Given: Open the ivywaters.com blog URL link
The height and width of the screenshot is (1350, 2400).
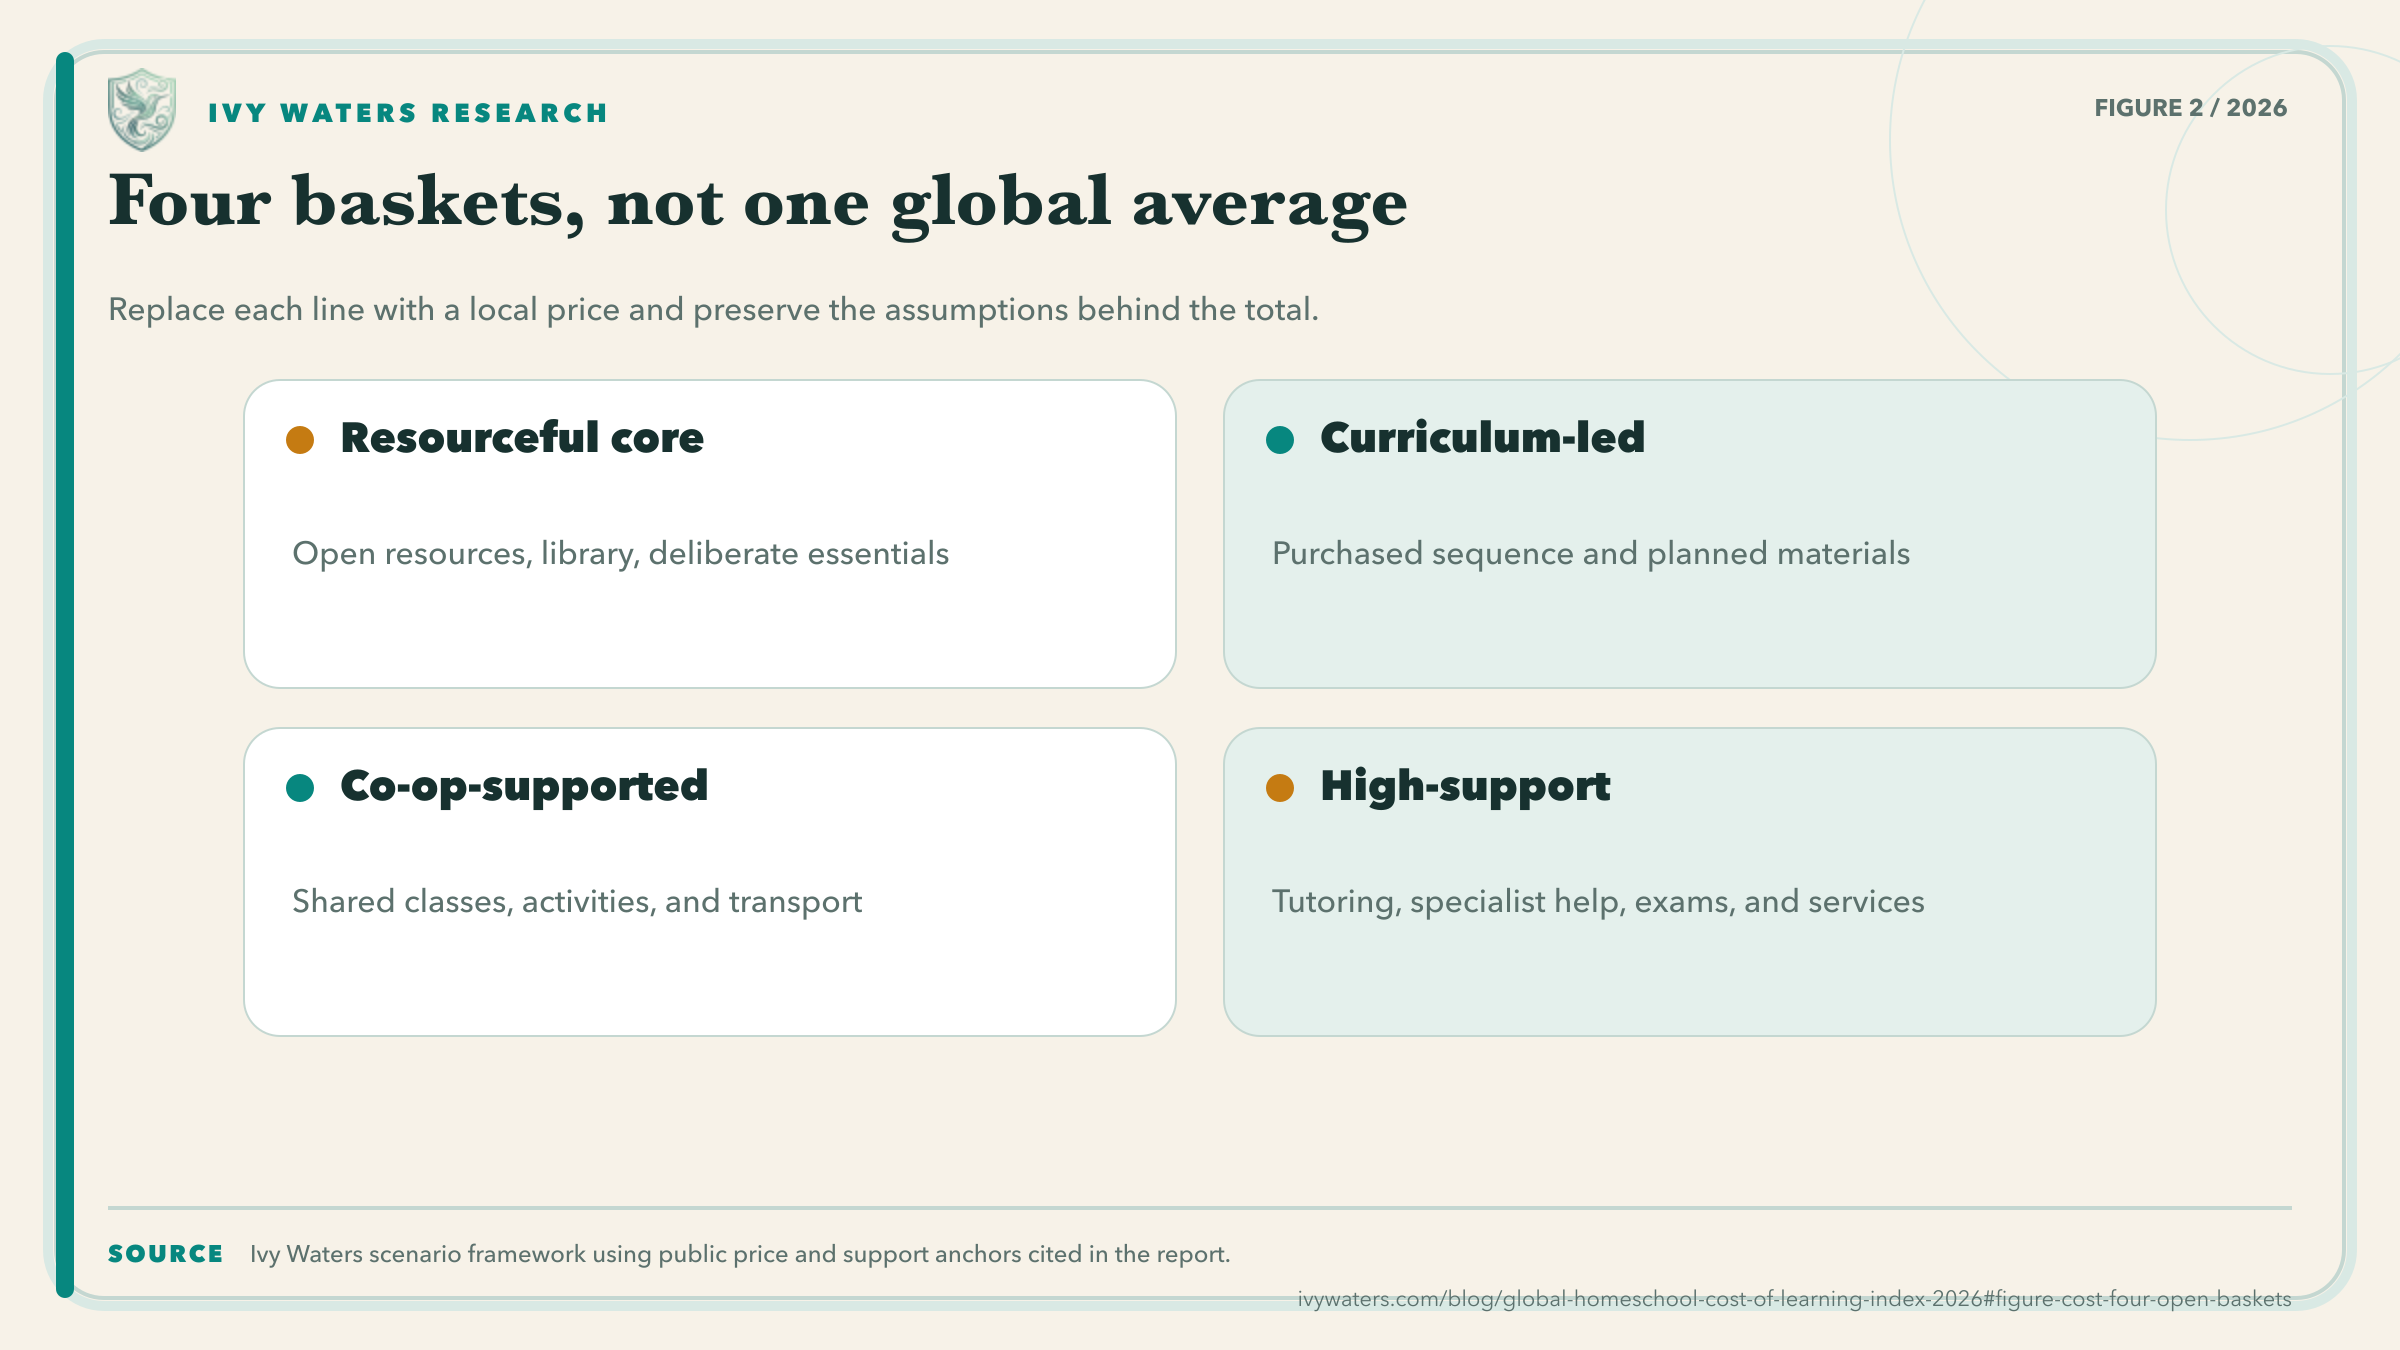Looking at the screenshot, I should (x=1794, y=1299).
